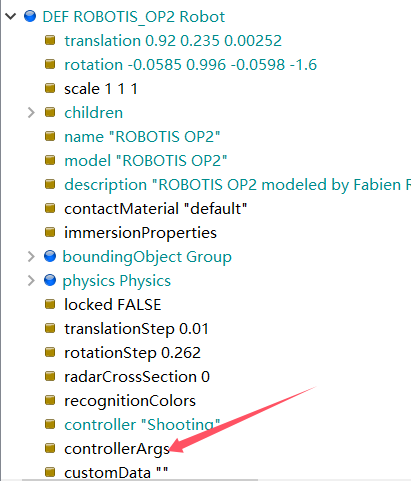
Task: Click the field icon next to contactMaterial
Action: coord(50,208)
